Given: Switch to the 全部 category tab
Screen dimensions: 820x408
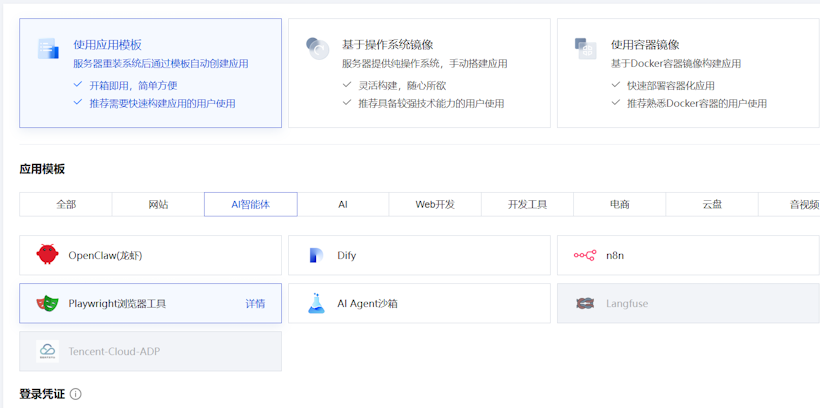Looking at the screenshot, I should pos(66,205).
